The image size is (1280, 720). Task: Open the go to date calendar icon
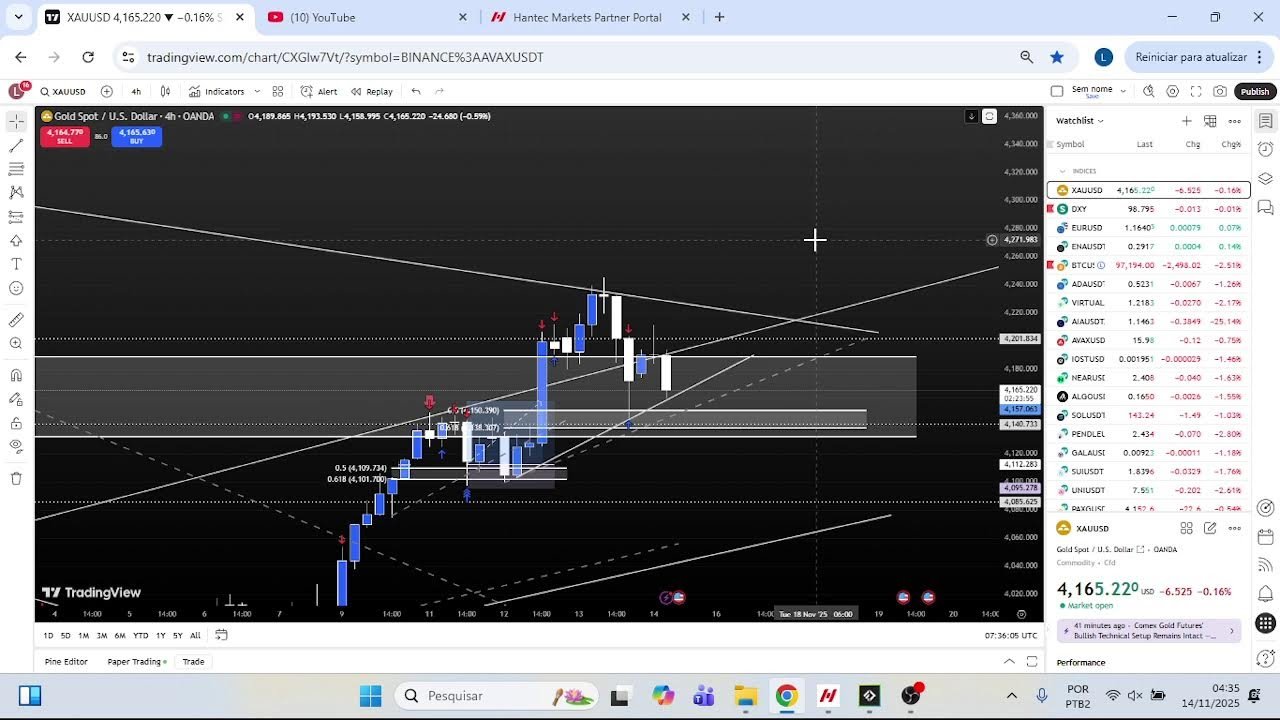click(221, 635)
